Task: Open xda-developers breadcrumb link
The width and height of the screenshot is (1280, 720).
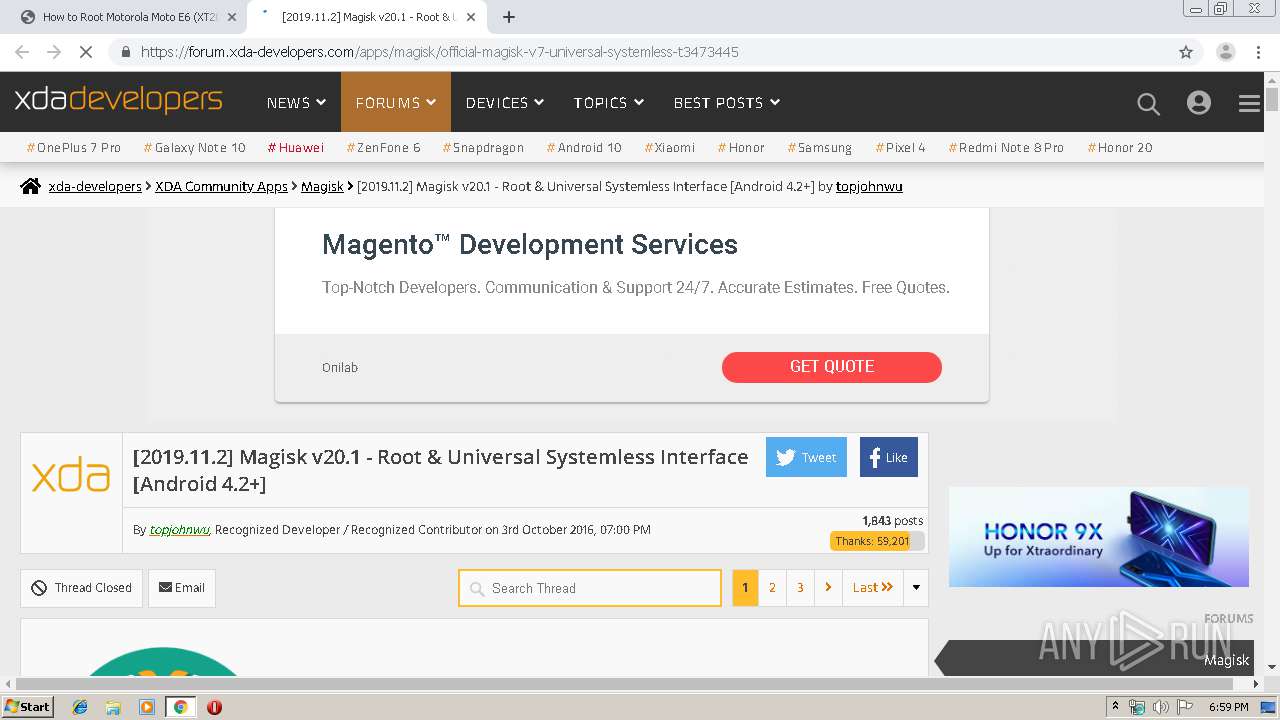Action: (95, 186)
